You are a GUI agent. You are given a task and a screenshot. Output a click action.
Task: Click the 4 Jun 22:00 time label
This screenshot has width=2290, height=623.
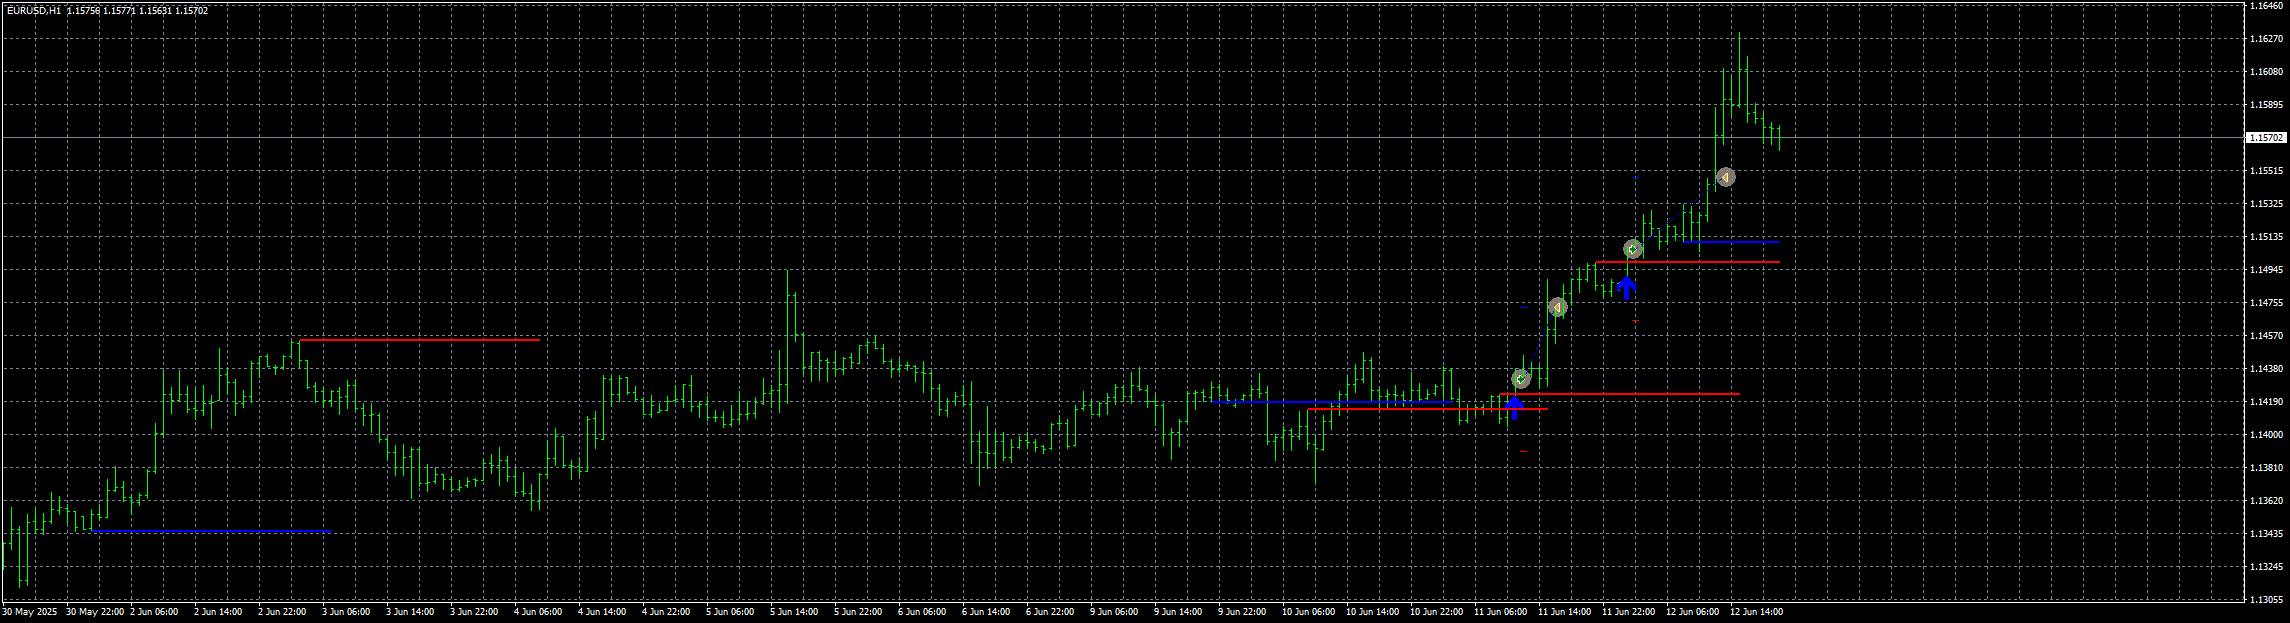(666, 612)
